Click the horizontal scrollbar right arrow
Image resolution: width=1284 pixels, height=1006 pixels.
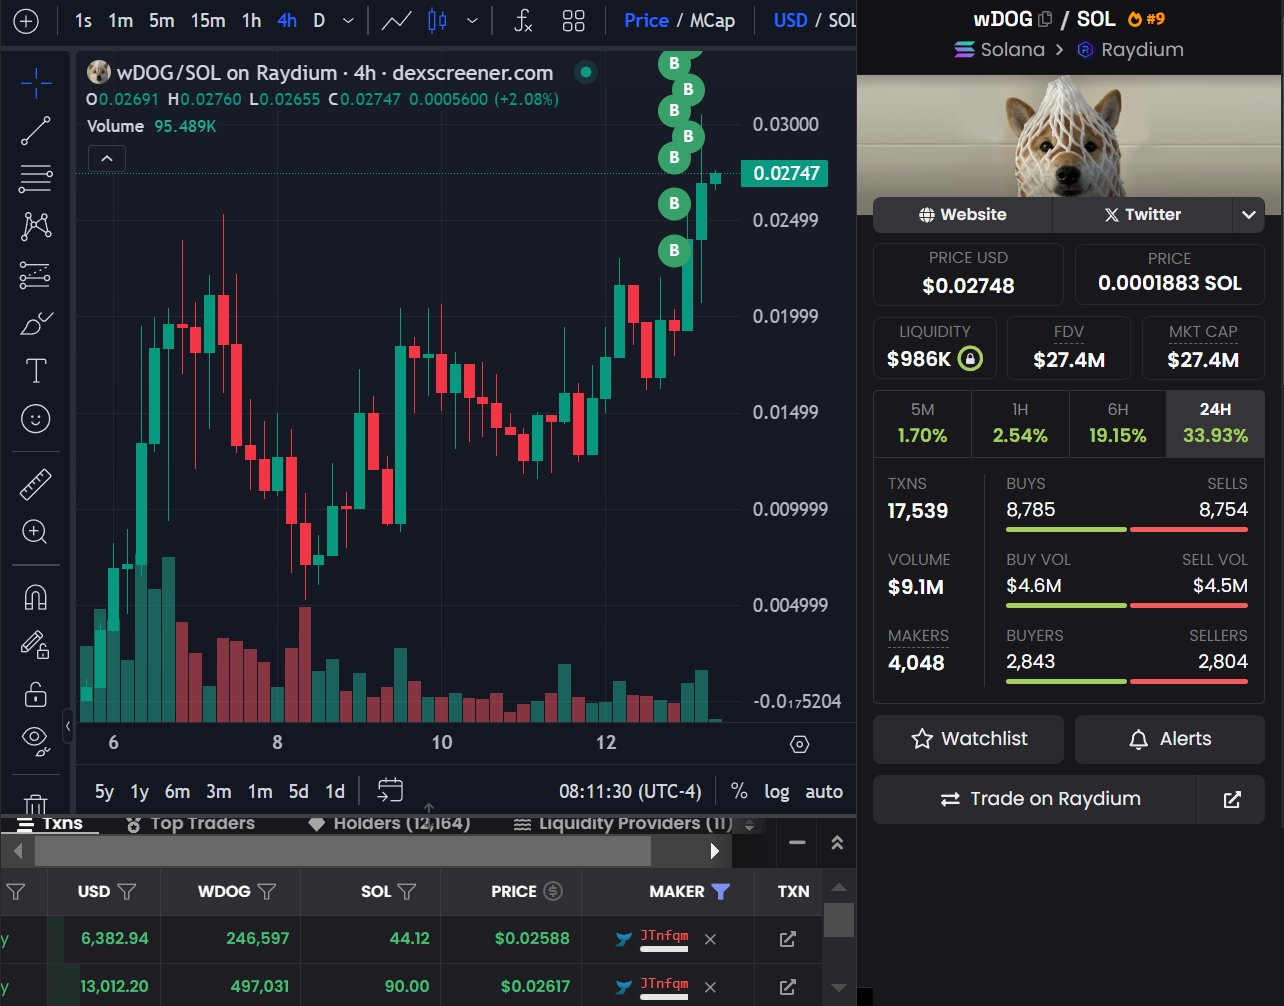click(714, 851)
